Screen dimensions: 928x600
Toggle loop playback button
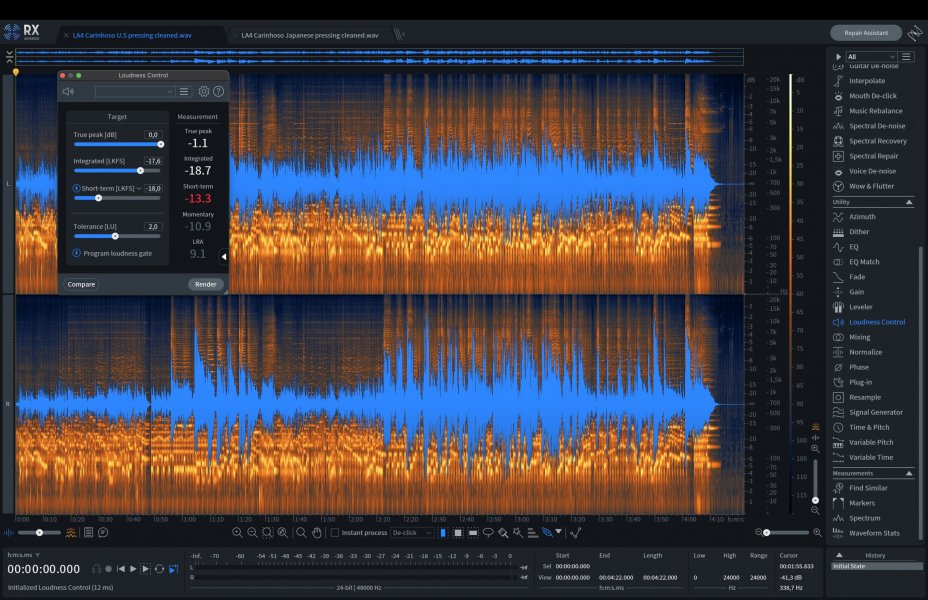(159, 569)
